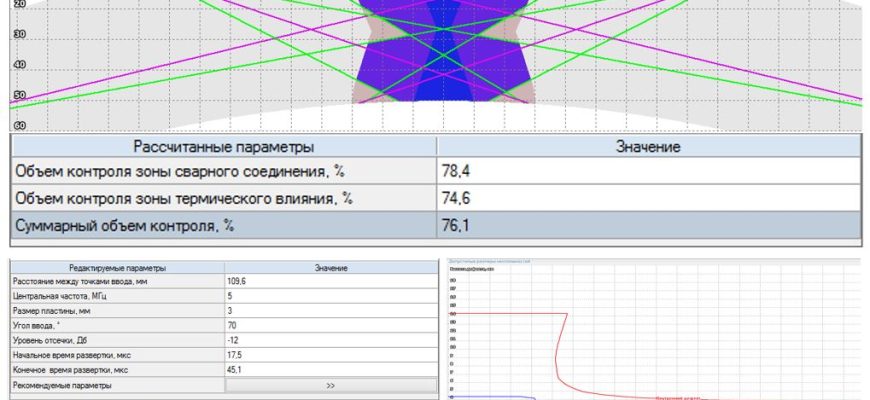Edit the input angle value 70
This screenshot has height=400, width=870.
[331, 326]
